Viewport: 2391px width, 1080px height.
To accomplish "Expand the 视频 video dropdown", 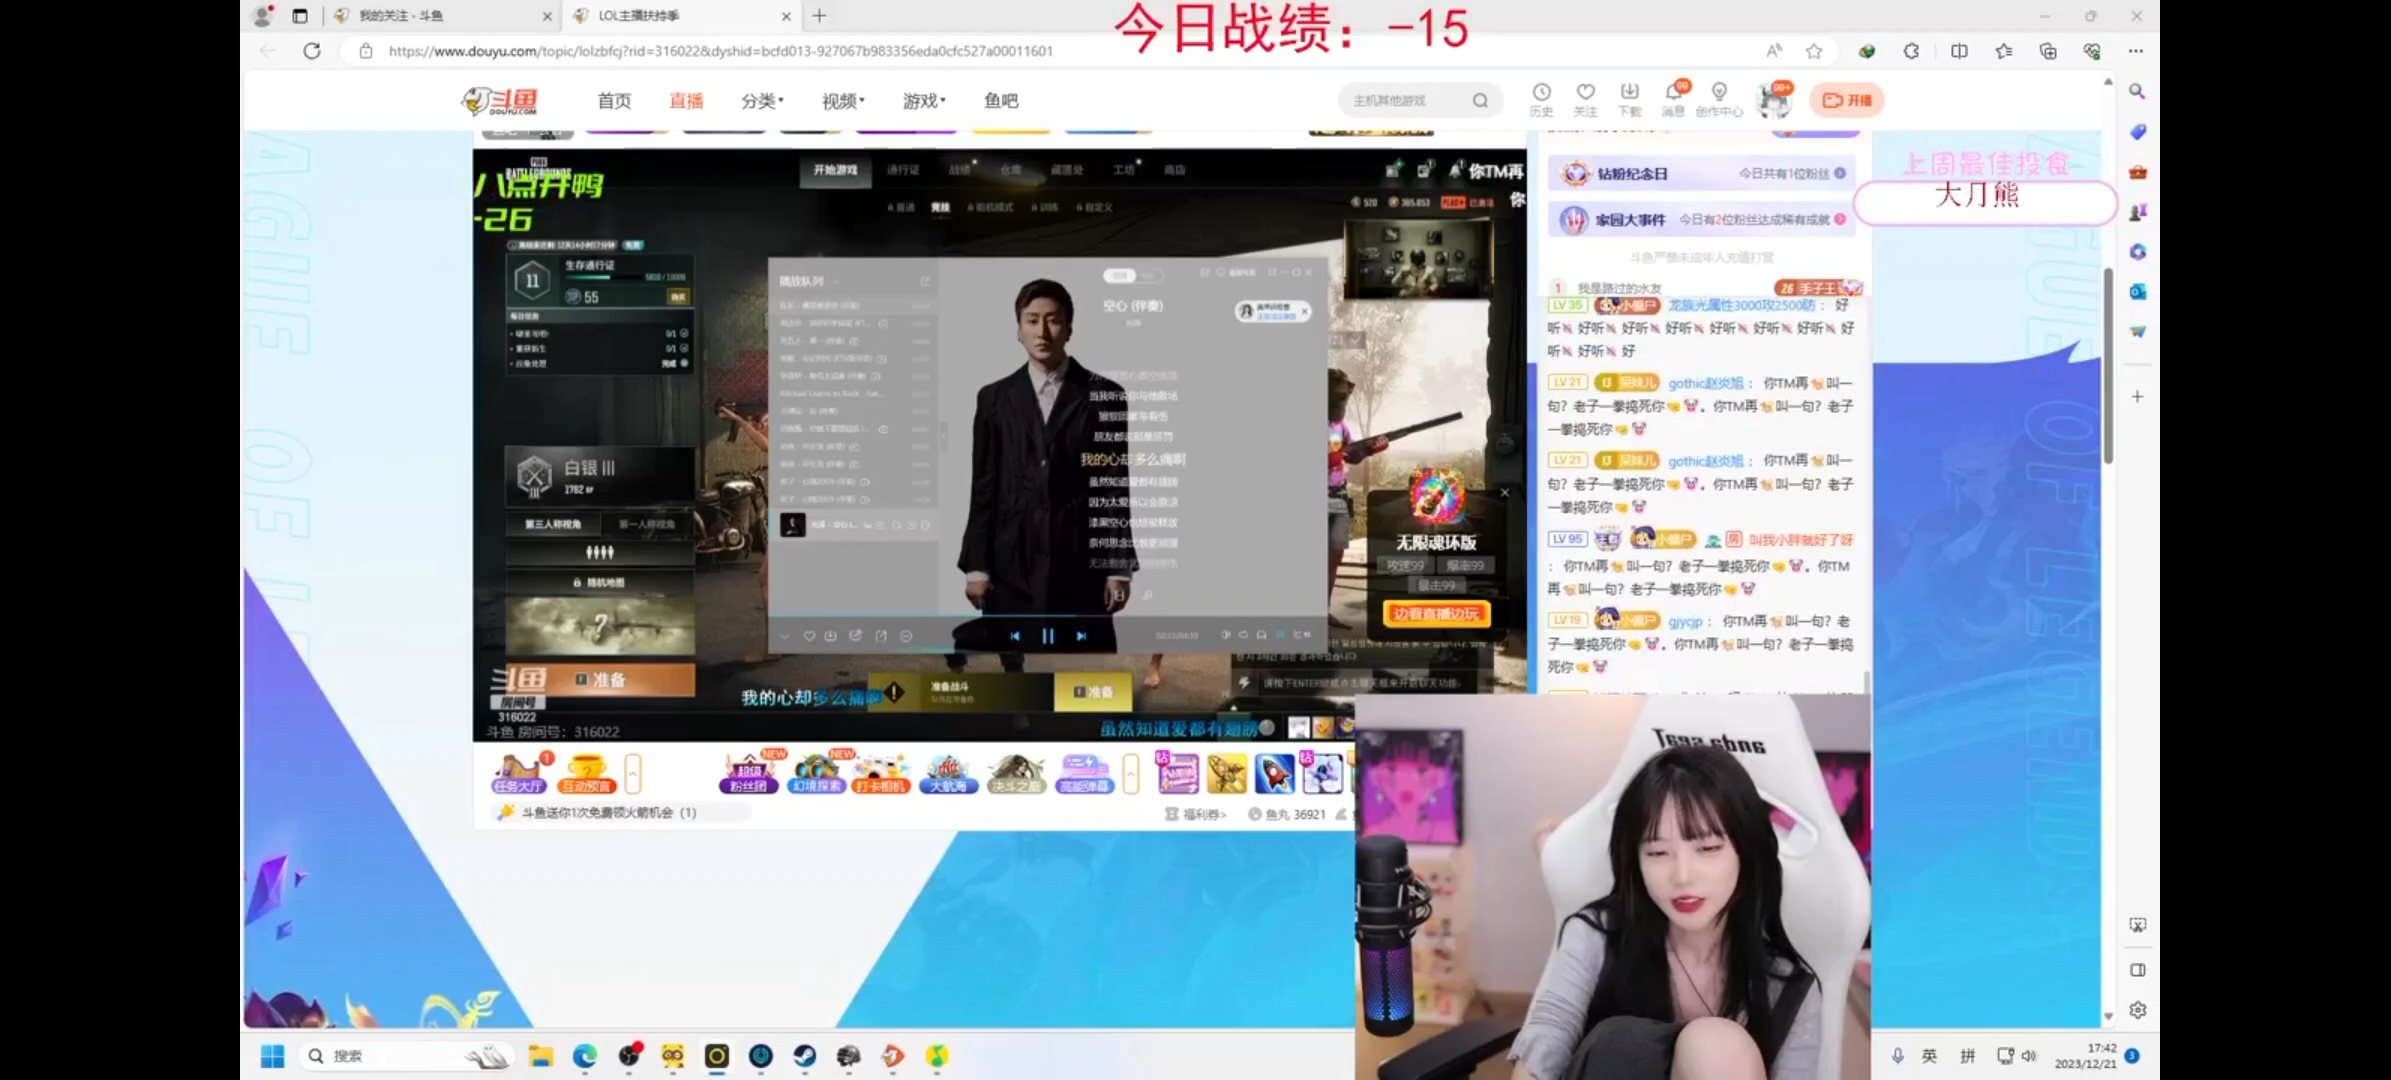I will pos(843,100).
